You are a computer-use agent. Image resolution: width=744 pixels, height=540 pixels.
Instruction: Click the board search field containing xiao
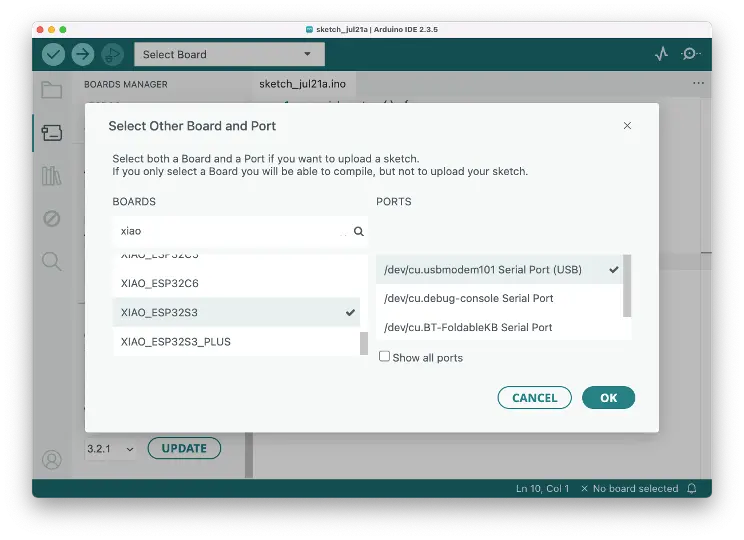(232, 231)
